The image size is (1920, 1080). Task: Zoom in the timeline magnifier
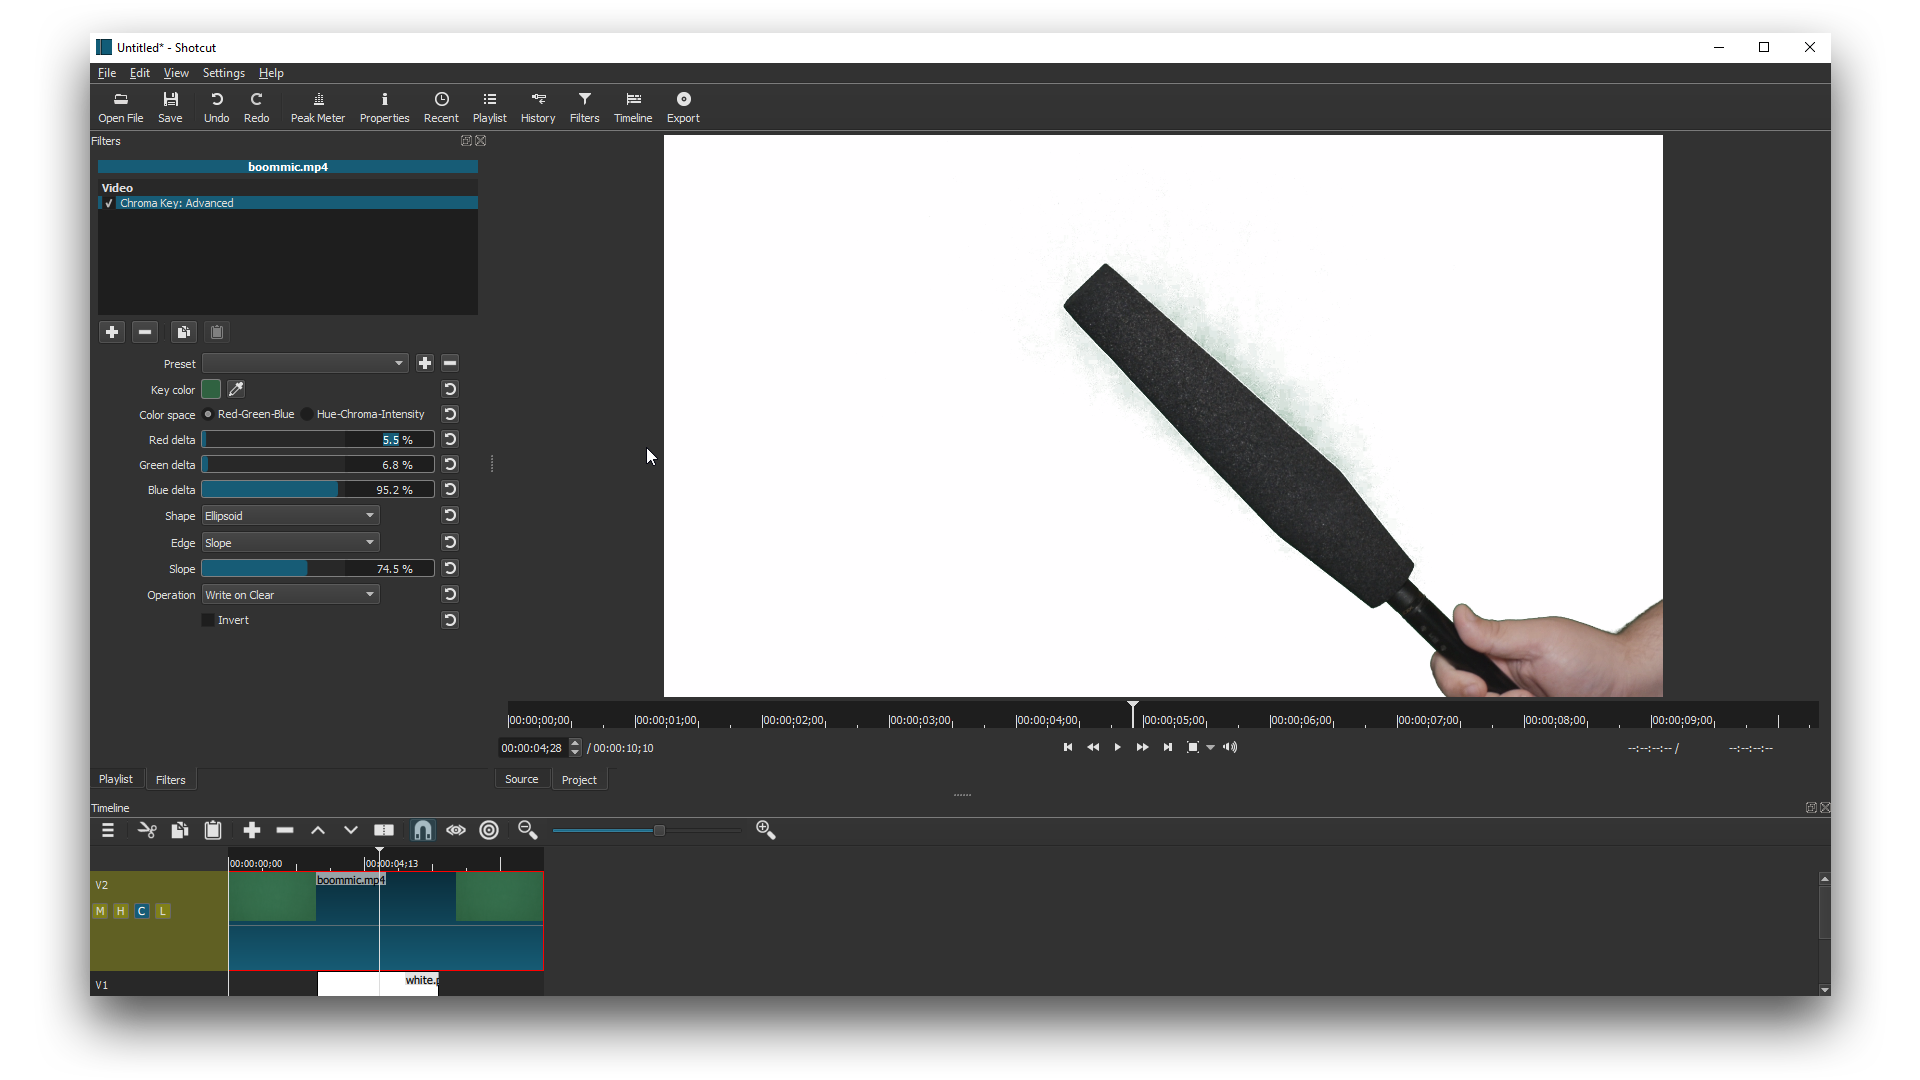pos(766,830)
